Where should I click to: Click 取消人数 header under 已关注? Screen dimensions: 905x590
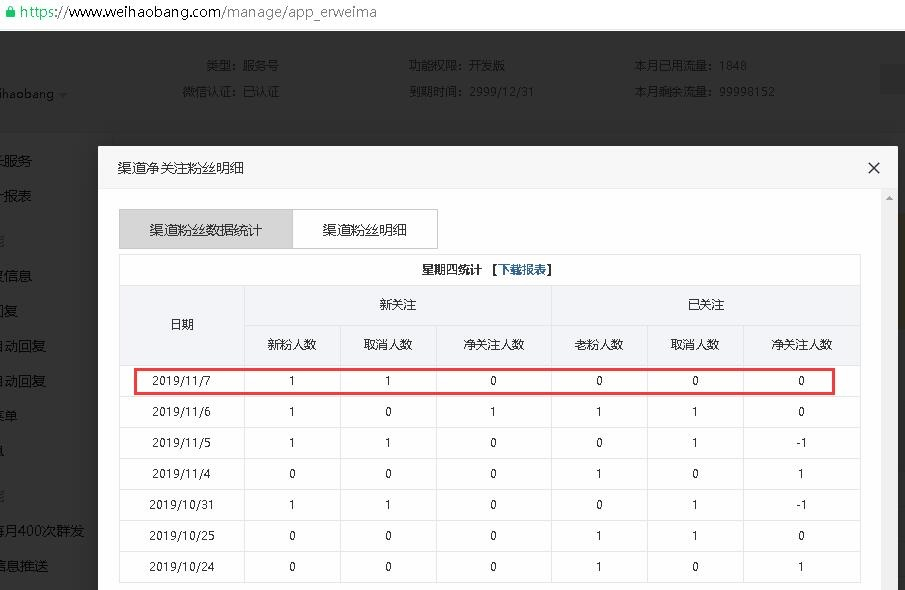pyautogui.click(x=695, y=345)
